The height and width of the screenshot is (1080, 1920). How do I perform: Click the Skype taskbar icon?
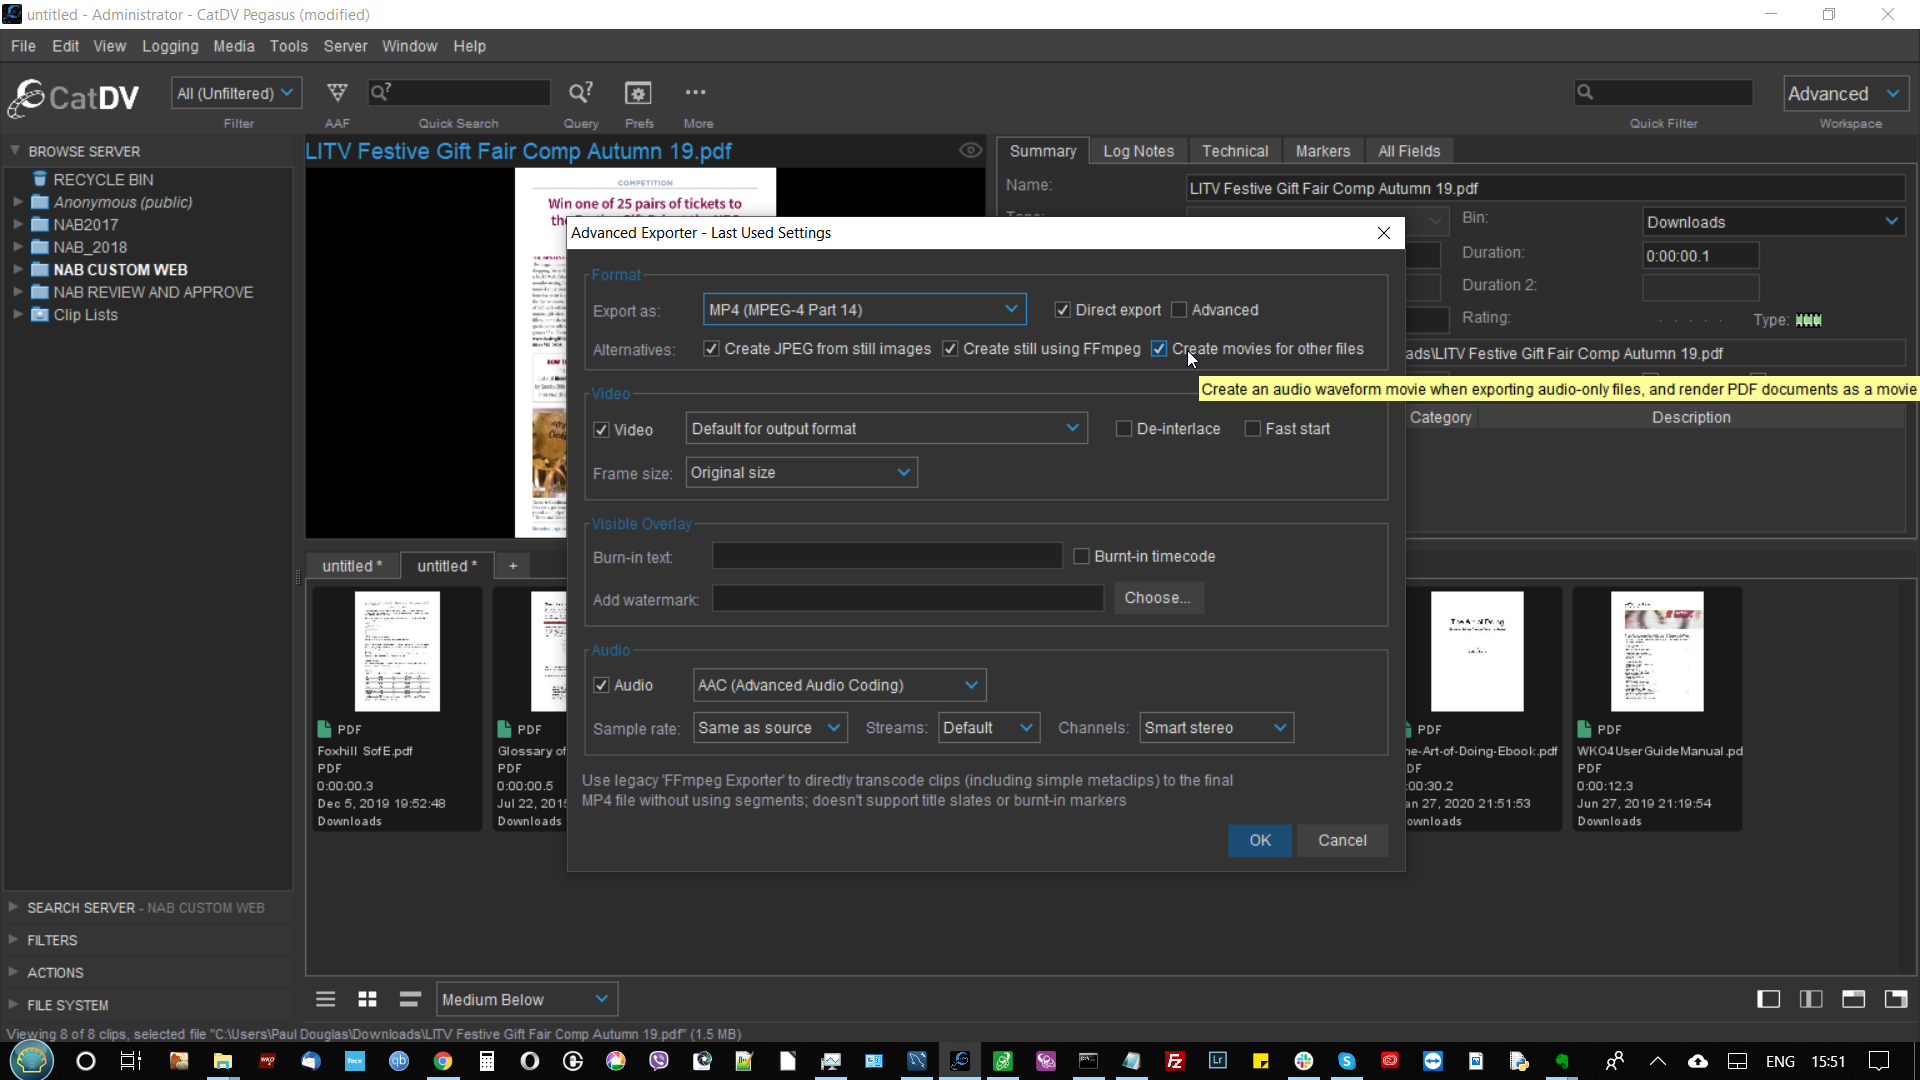tap(1347, 1061)
